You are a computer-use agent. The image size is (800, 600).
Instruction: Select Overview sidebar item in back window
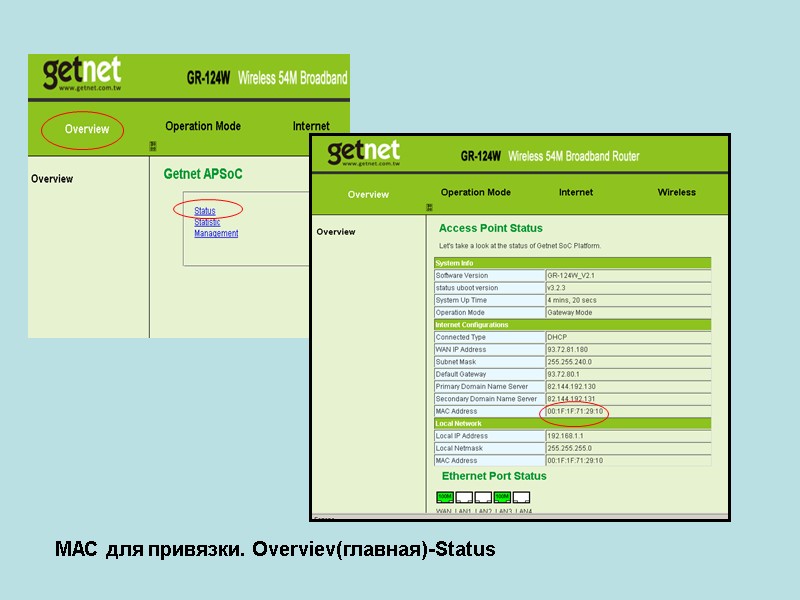pyautogui.click(x=52, y=179)
